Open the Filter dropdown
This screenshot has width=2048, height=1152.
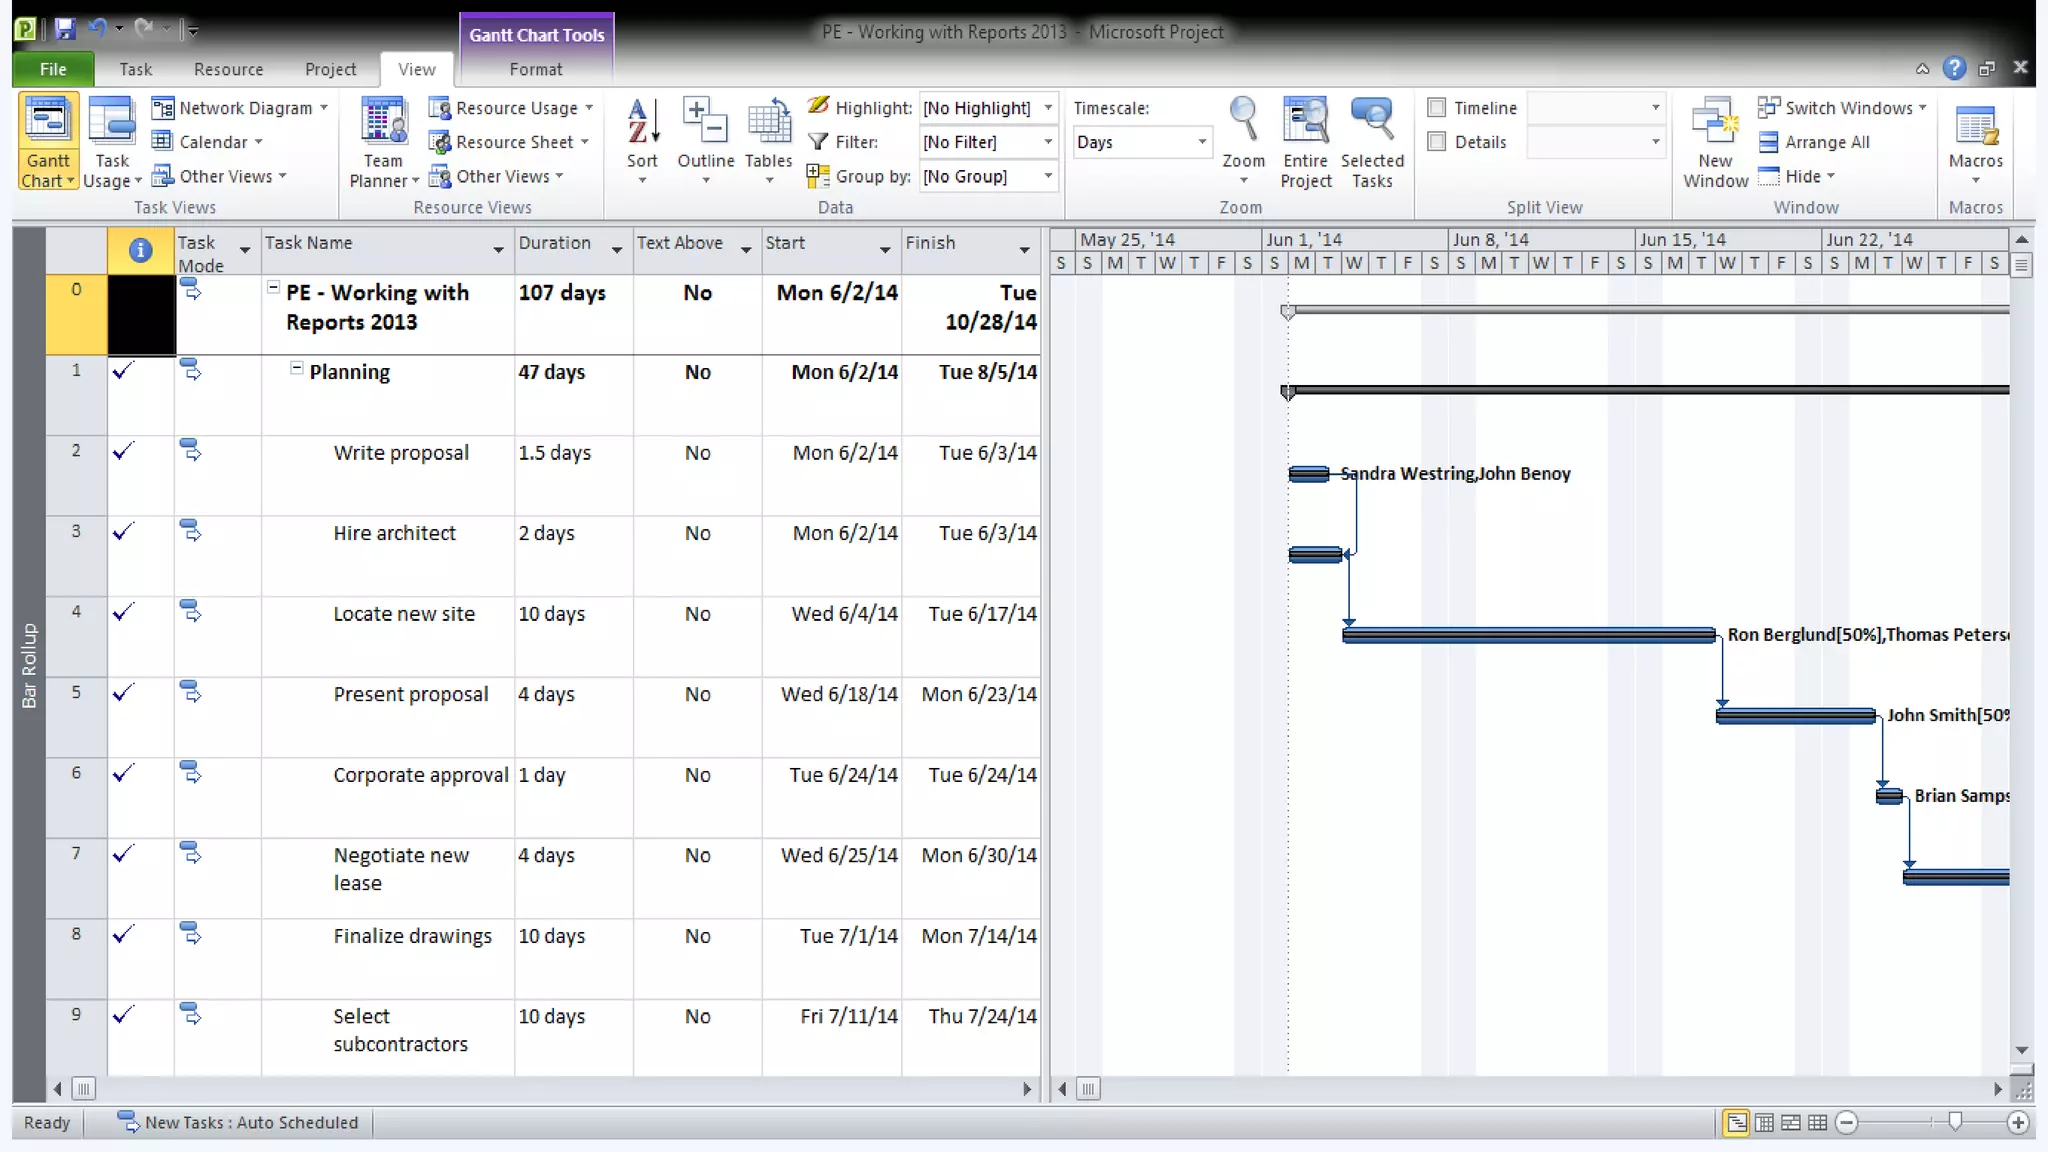pos(1047,142)
